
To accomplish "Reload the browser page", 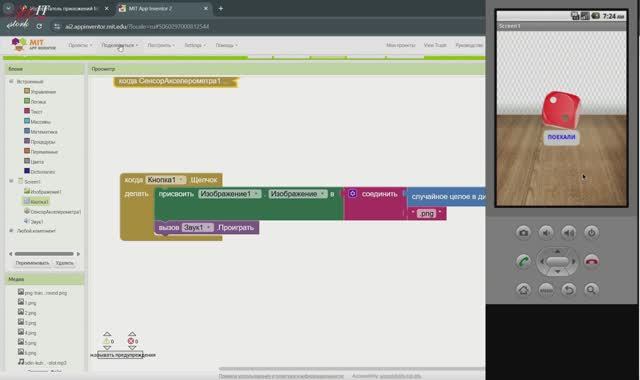I will [x=39, y=26].
